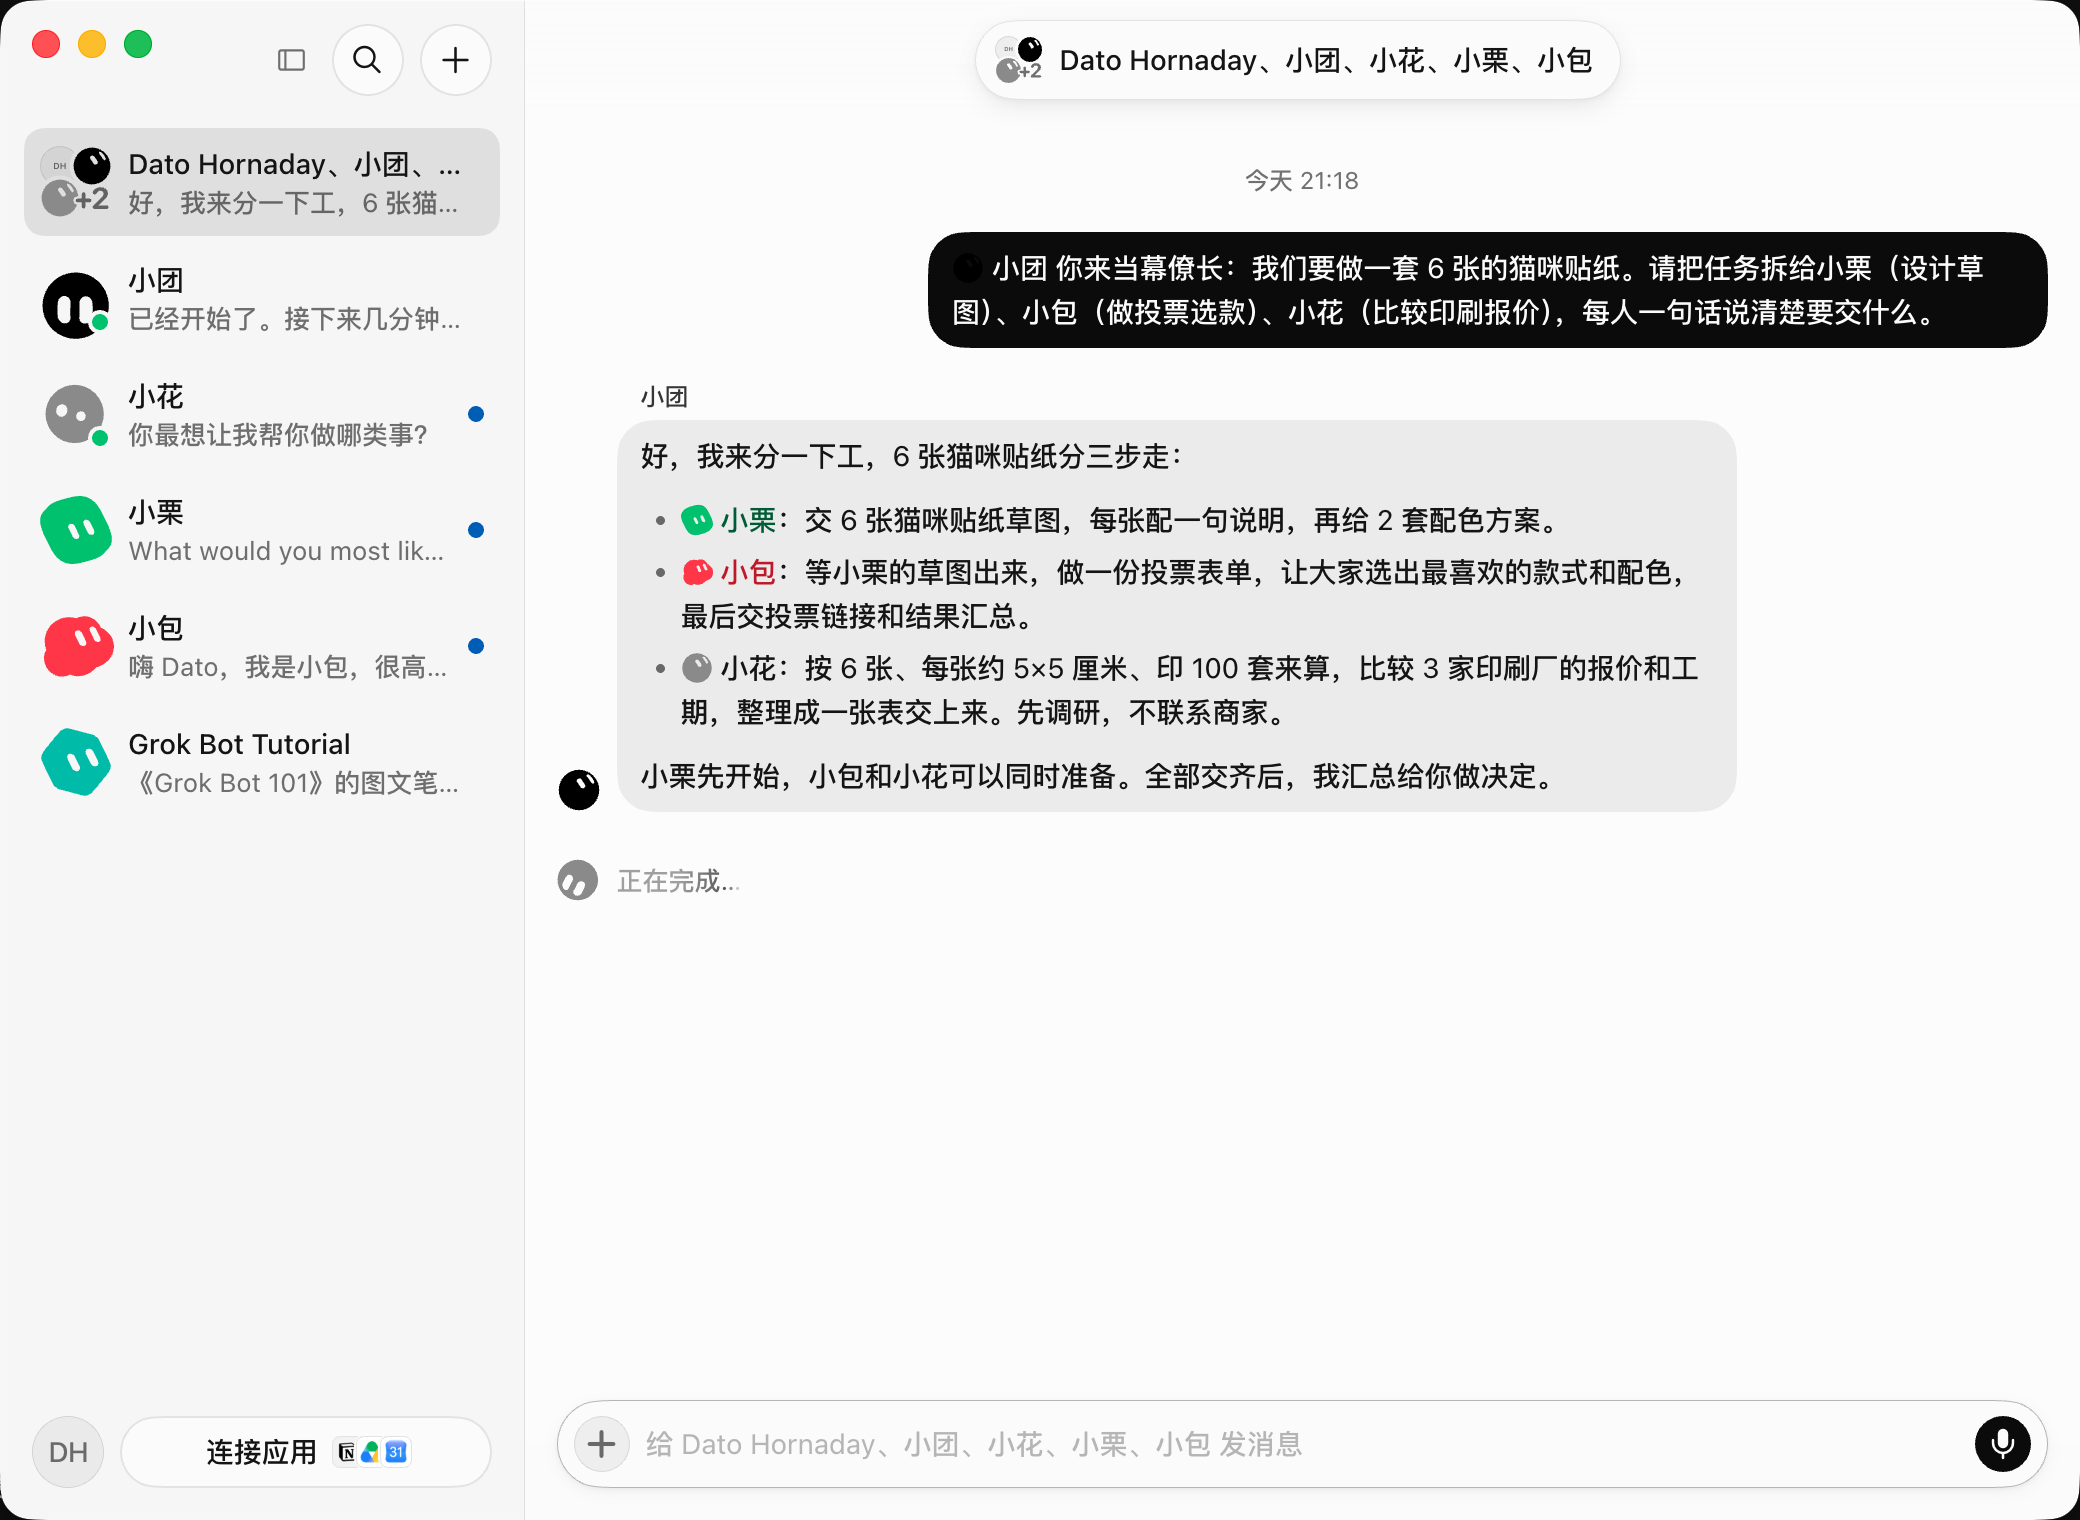Open the 小栗 conversation row
The image size is (2080, 1520).
(262, 531)
